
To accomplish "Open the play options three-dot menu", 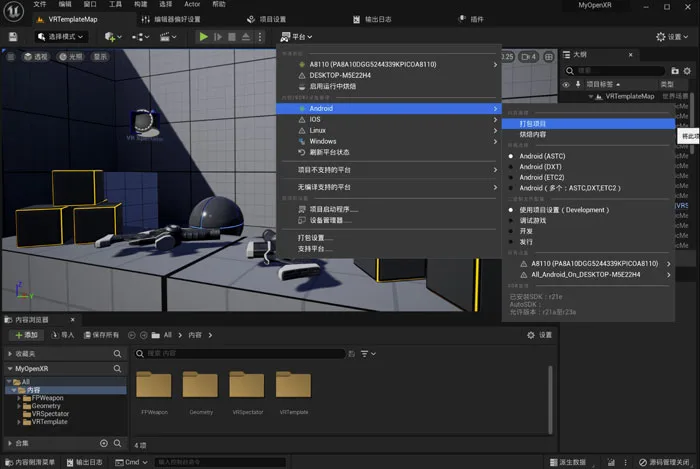I will click(260, 37).
